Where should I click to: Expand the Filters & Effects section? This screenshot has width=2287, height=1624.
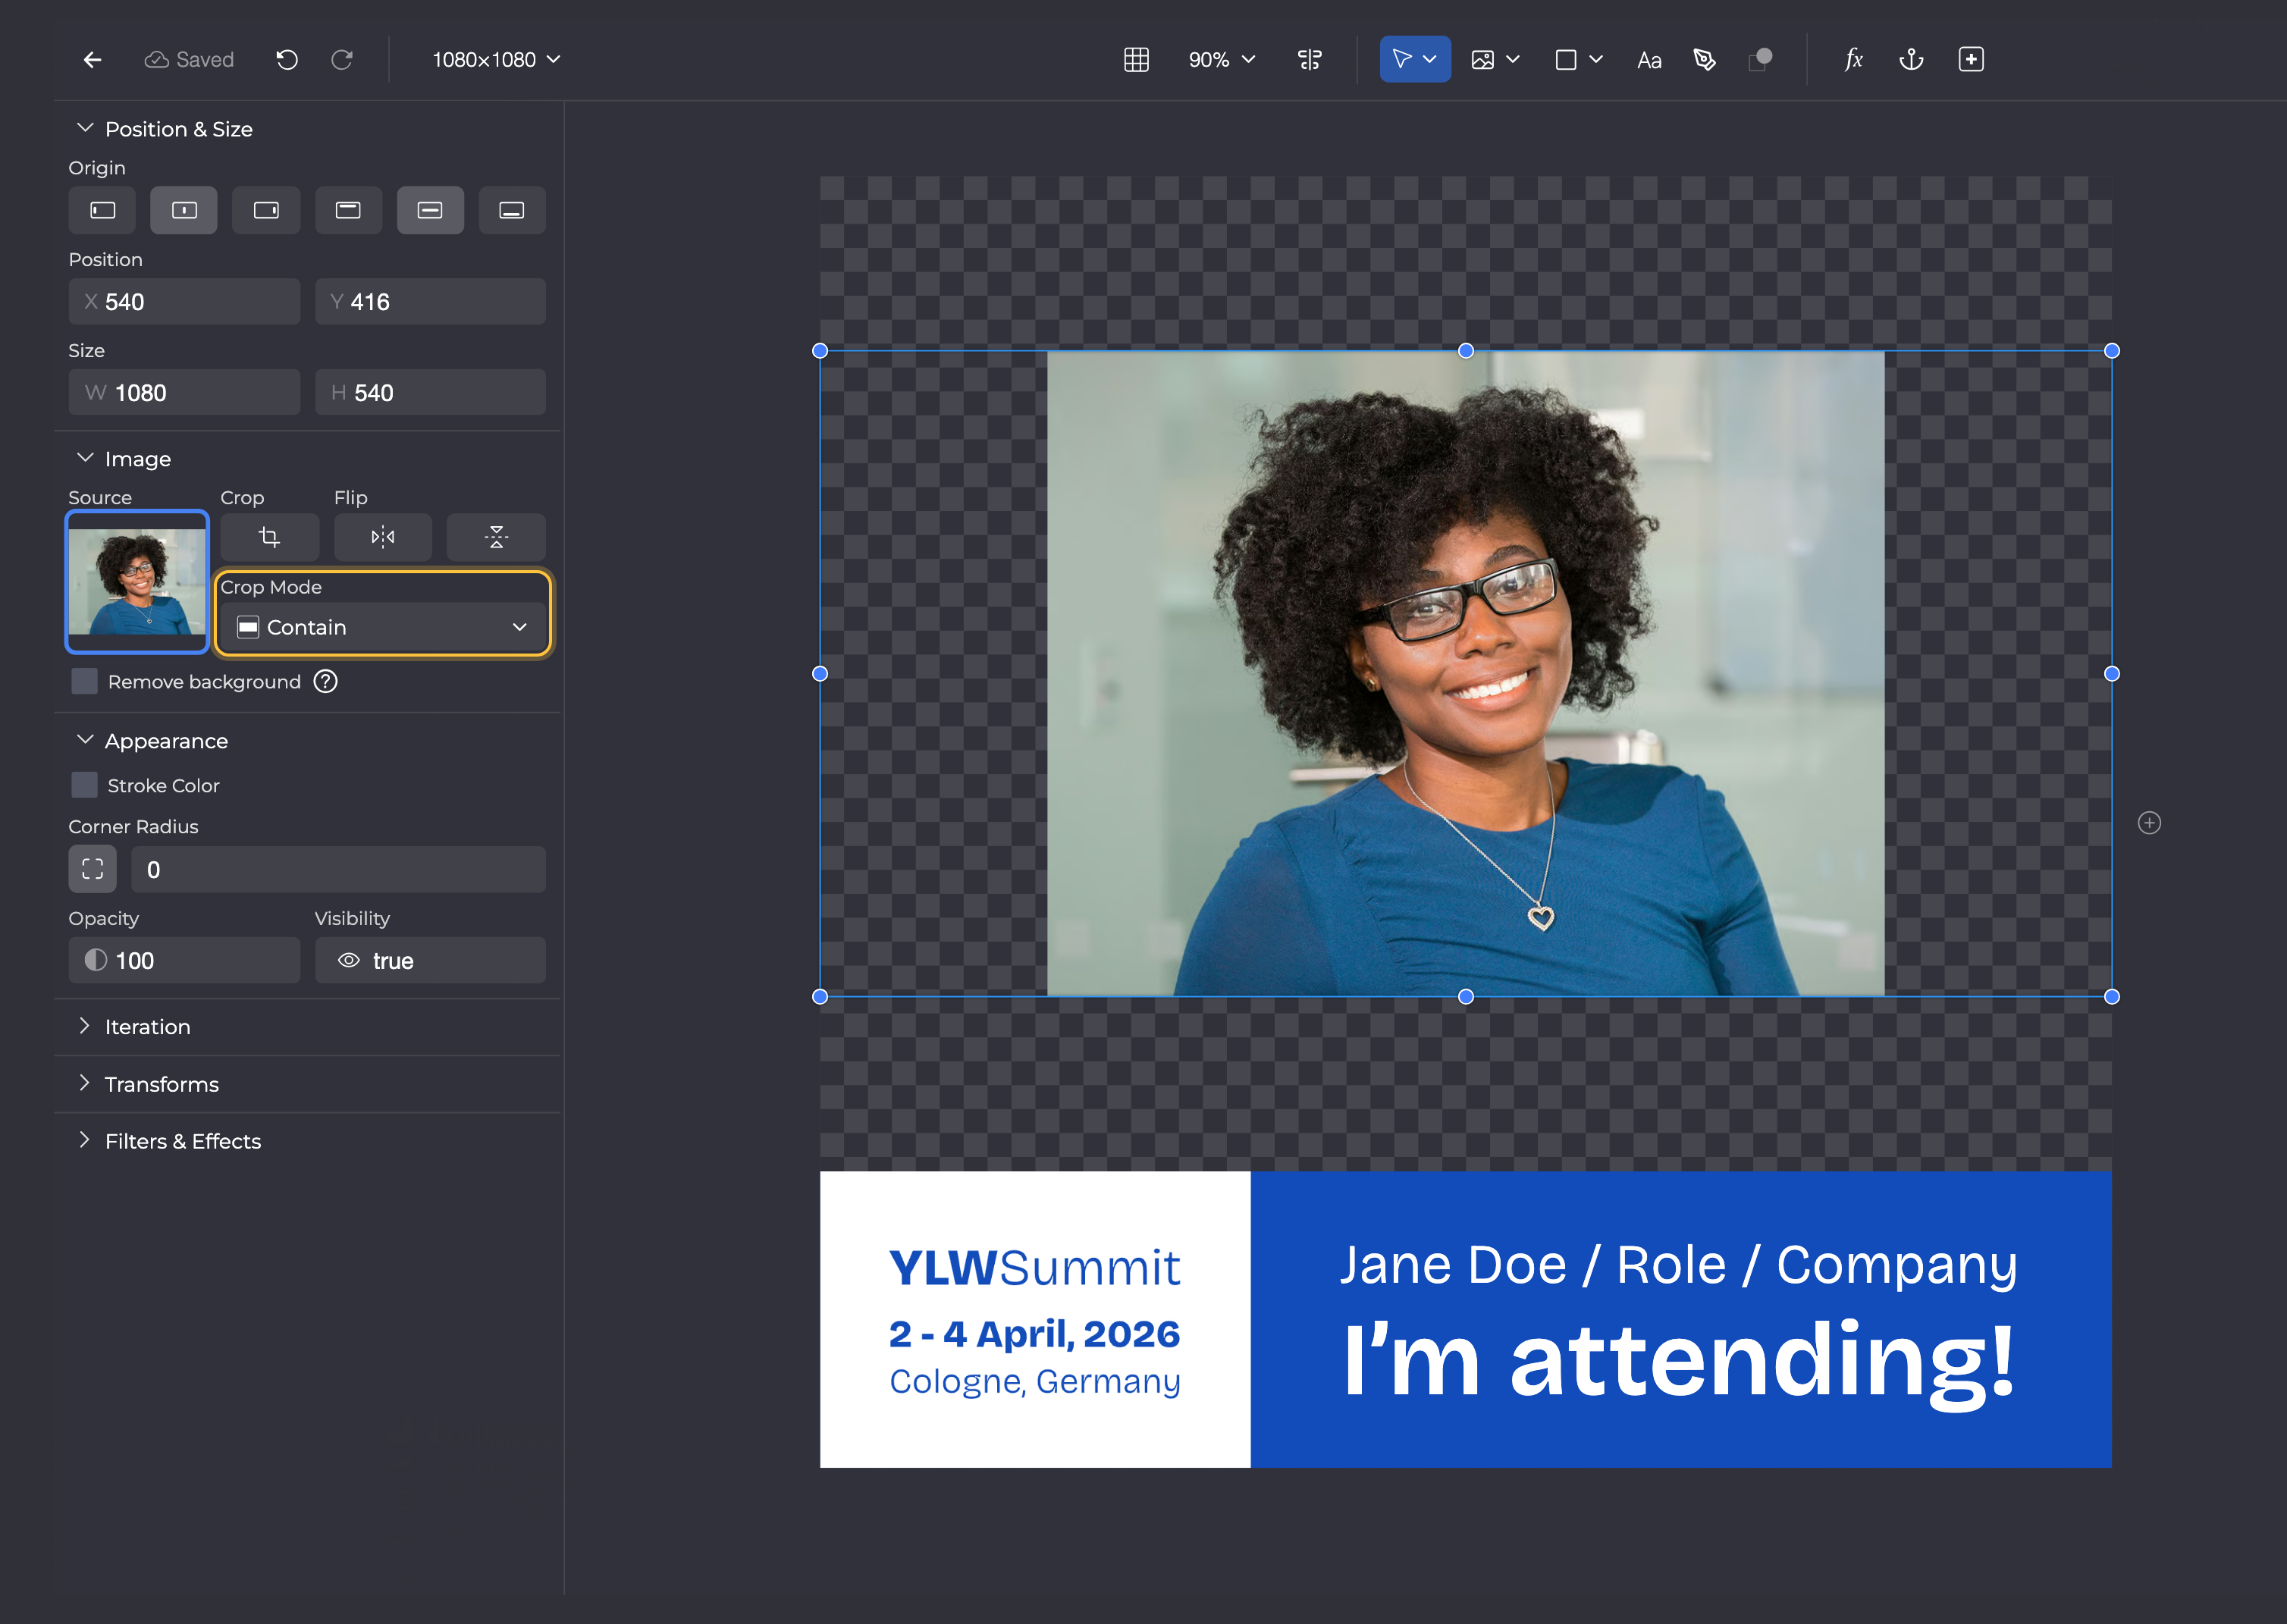(x=85, y=1140)
